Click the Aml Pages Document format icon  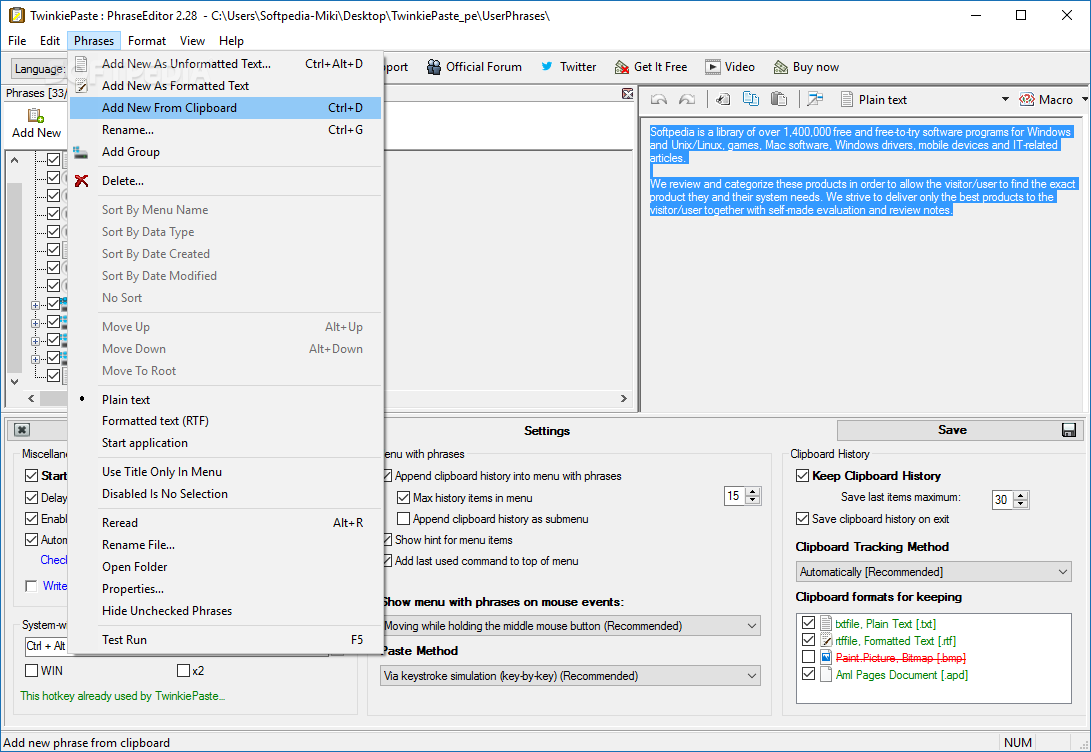[x=826, y=674]
